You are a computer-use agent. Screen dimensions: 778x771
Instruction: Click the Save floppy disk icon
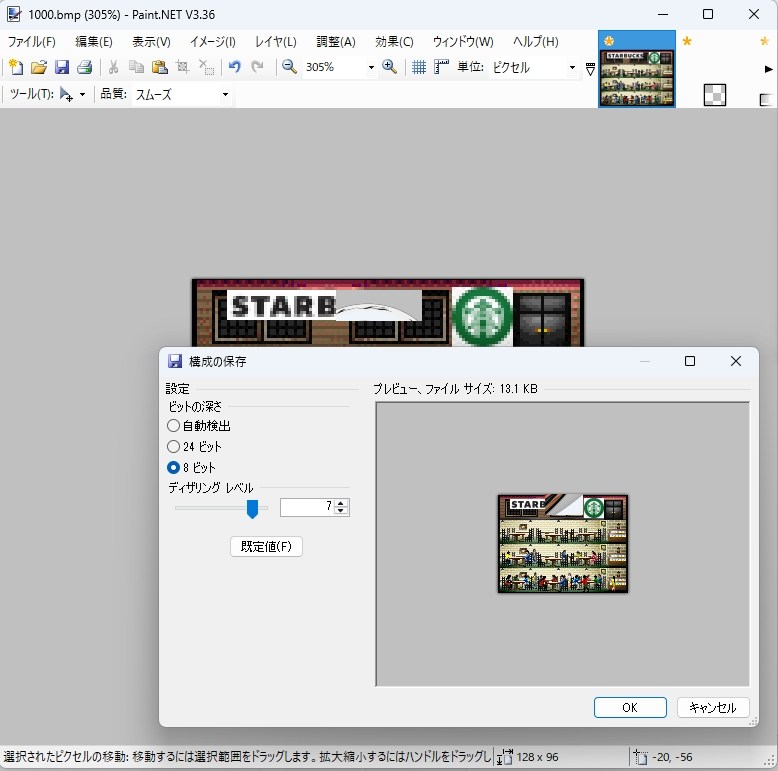tap(62, 67)
